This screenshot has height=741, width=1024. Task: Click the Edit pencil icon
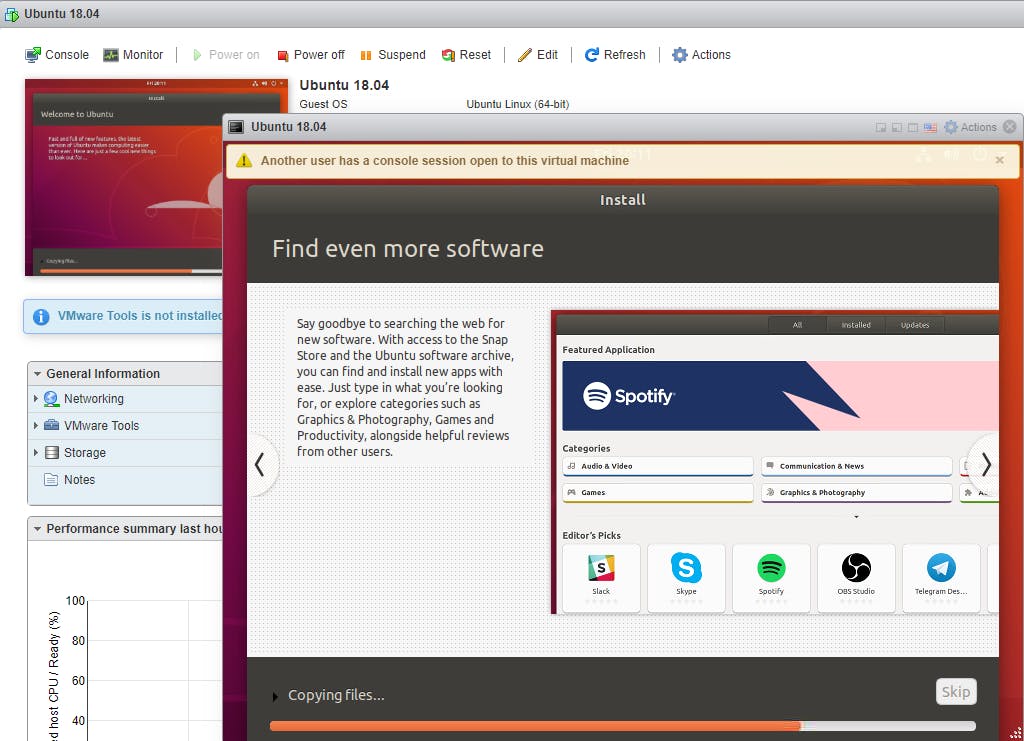524,55
